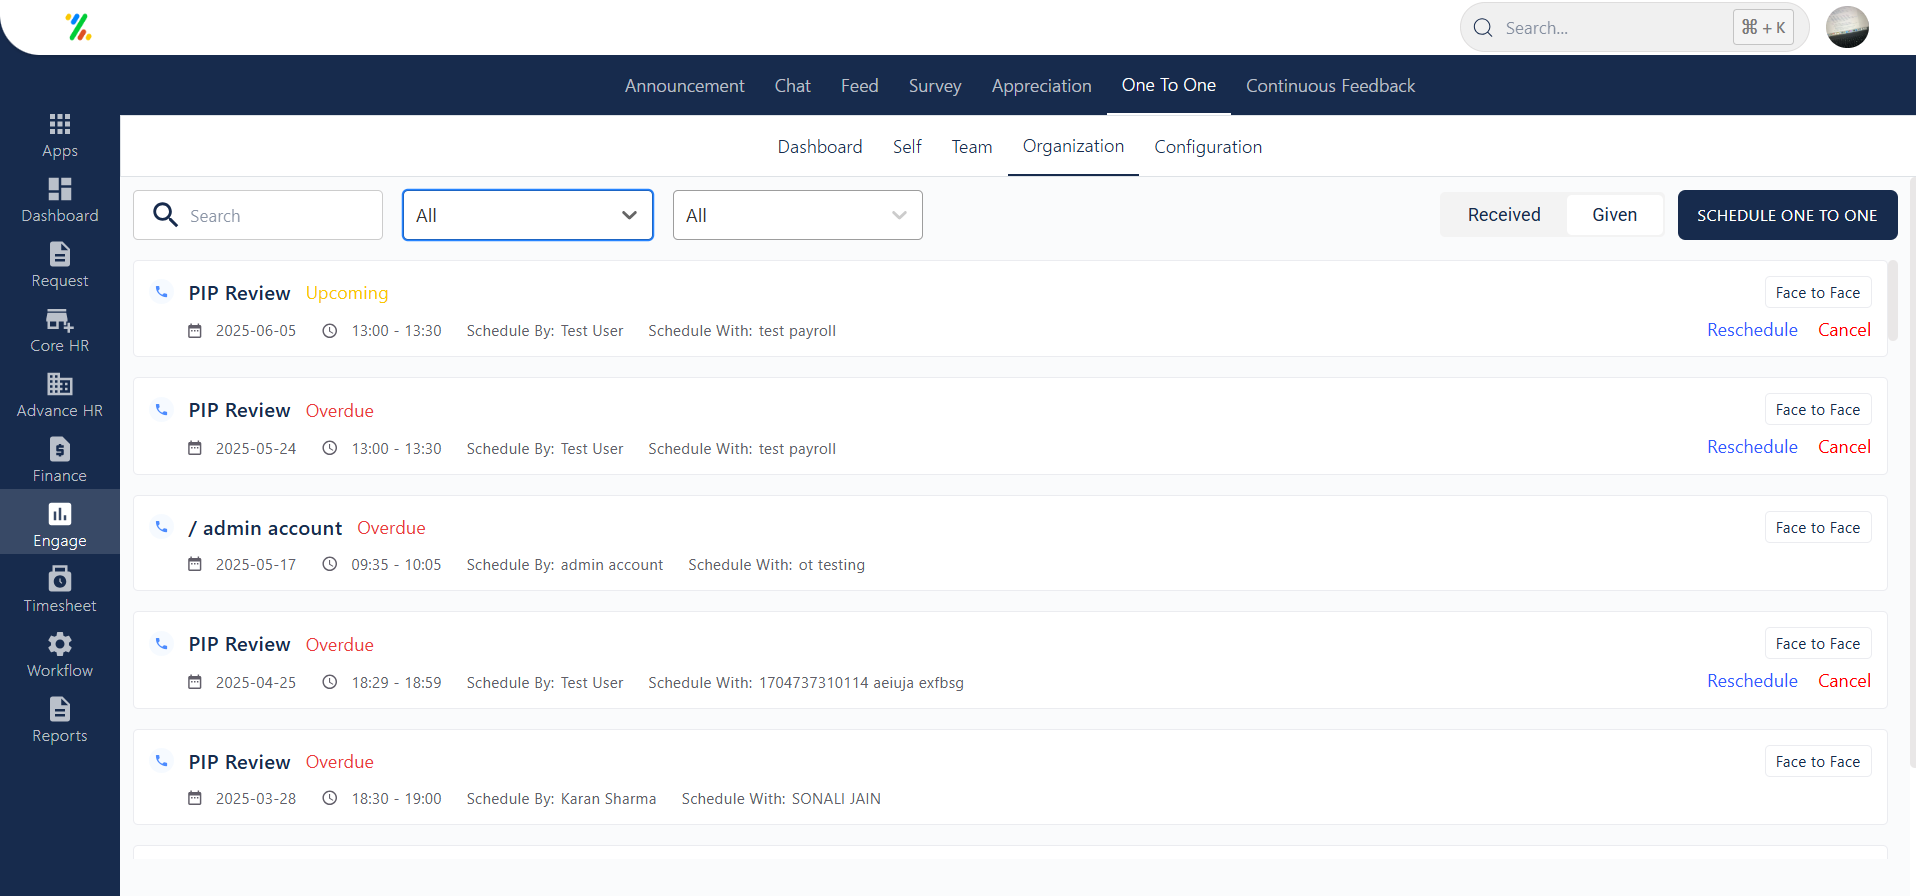Switch to Continuous Feedback tab

coord(1329,86)
